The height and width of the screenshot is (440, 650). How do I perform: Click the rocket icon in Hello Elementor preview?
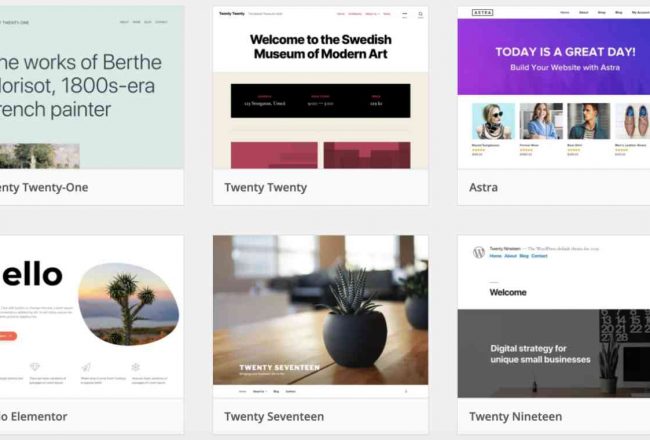[x=86, y=367]
